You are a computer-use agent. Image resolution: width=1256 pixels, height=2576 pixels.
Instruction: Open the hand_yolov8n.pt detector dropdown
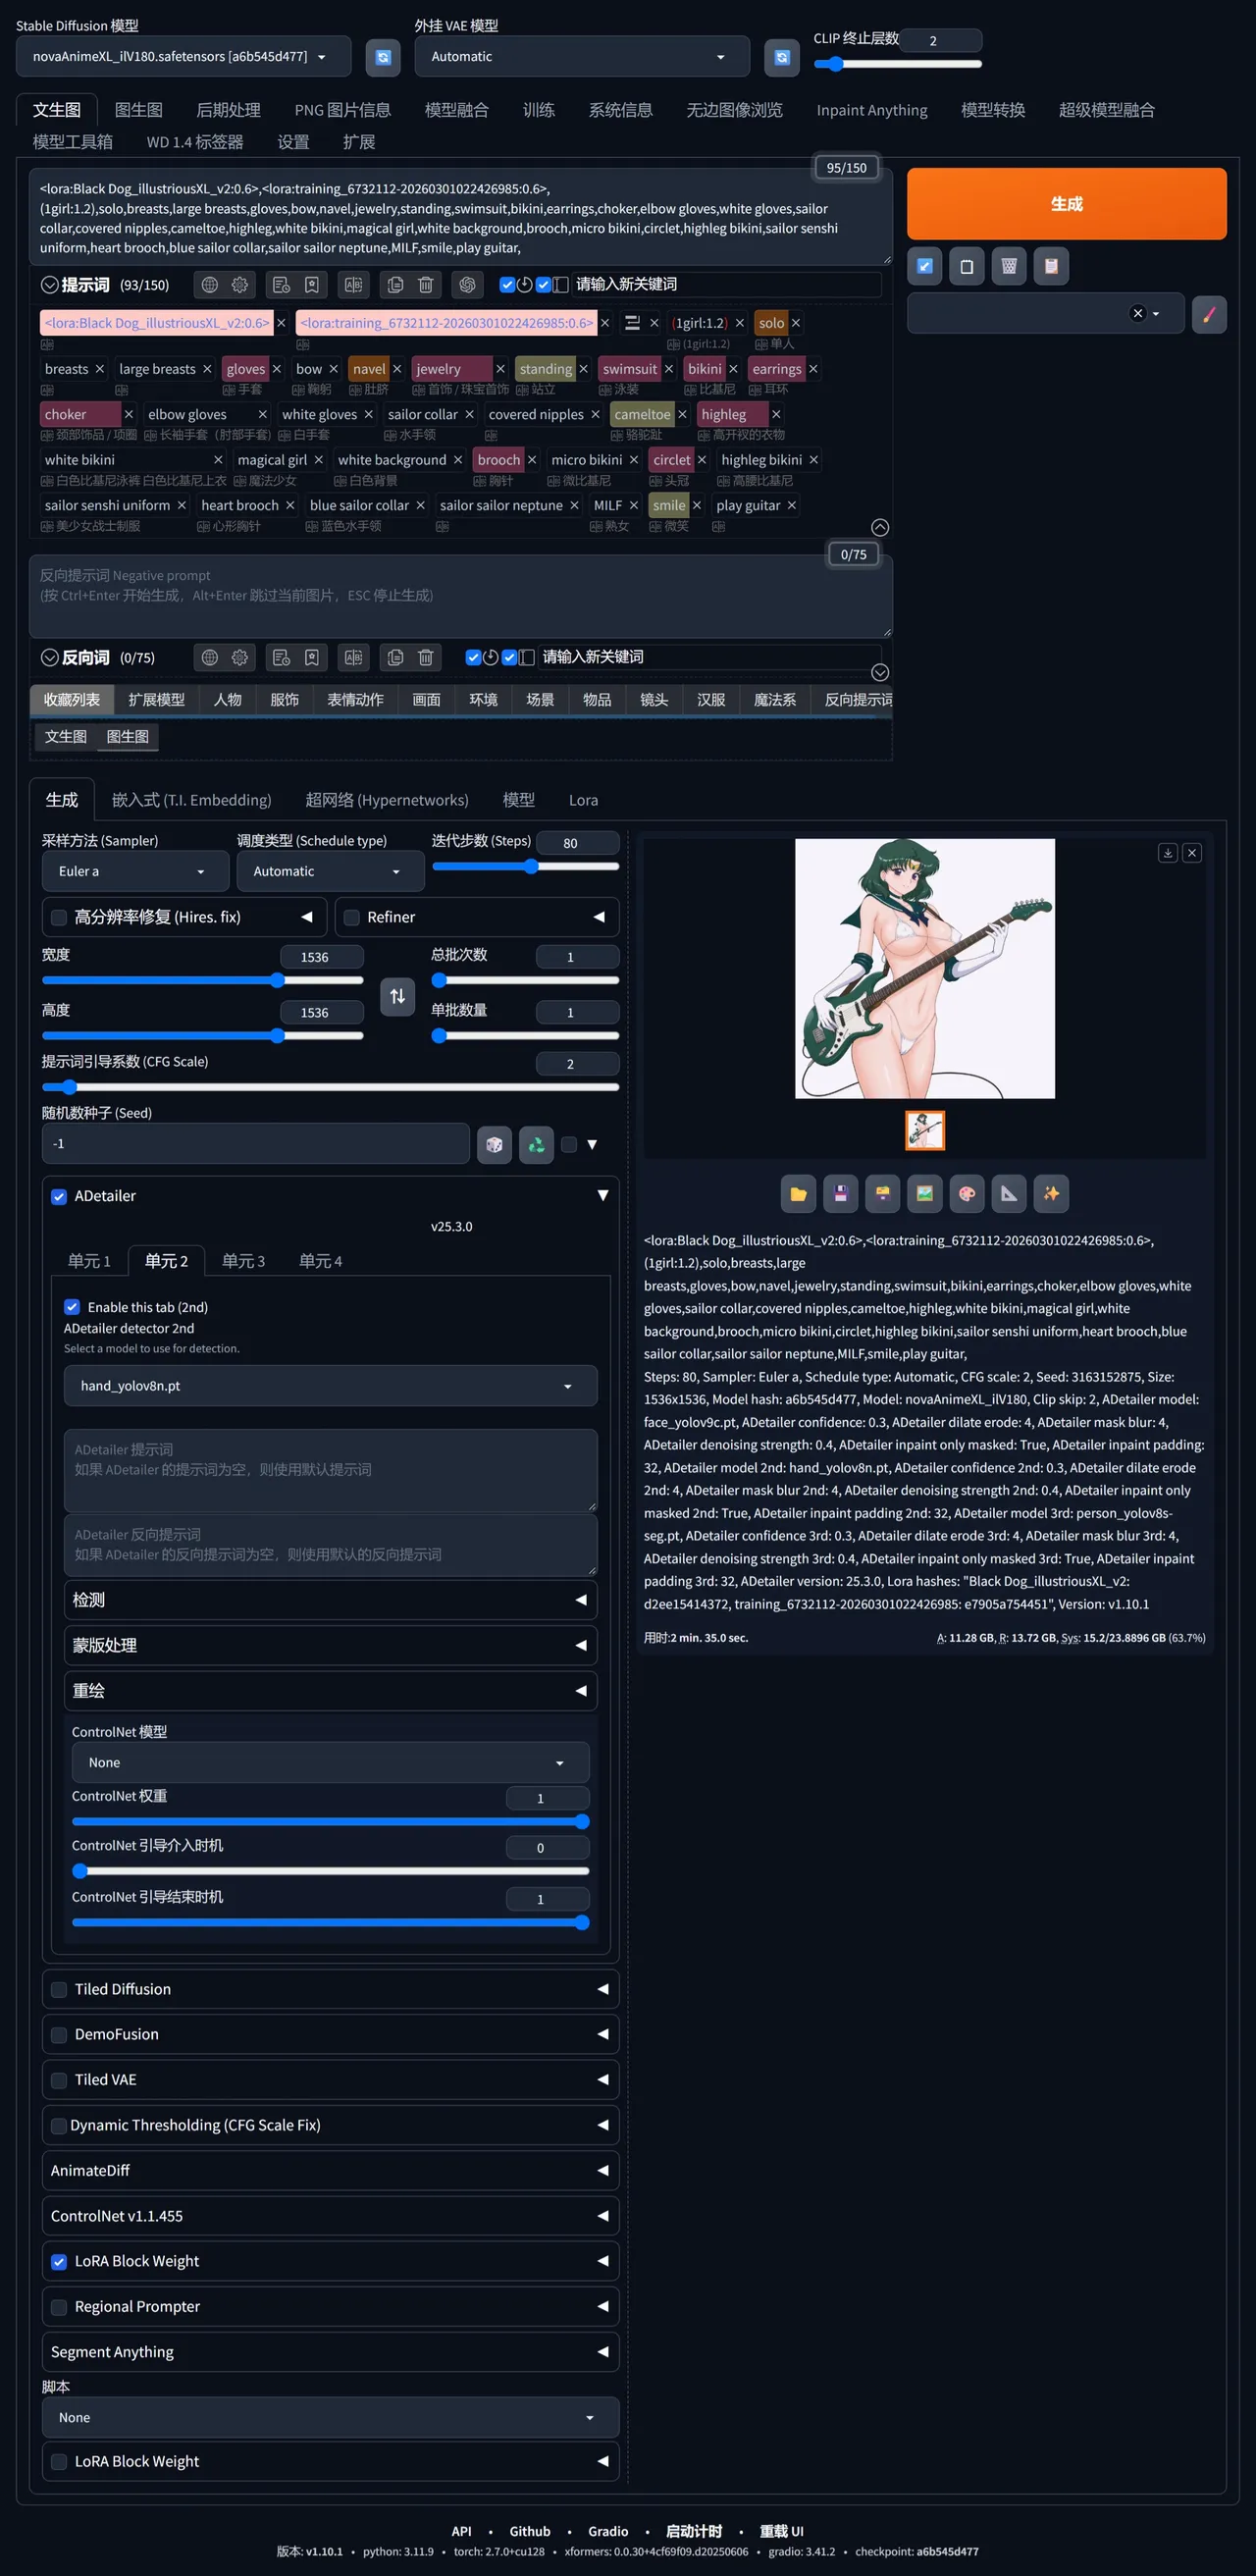330,1386
